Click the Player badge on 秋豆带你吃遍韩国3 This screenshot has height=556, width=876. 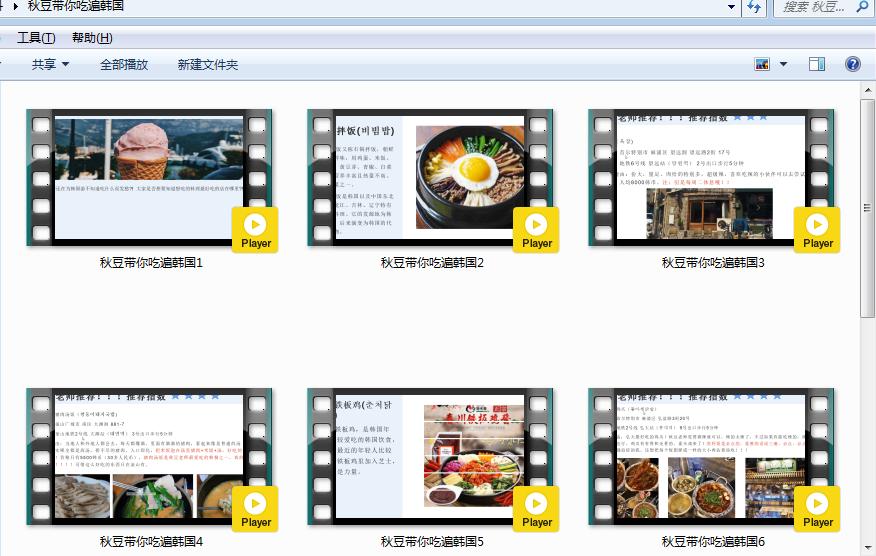coord(817,230)
